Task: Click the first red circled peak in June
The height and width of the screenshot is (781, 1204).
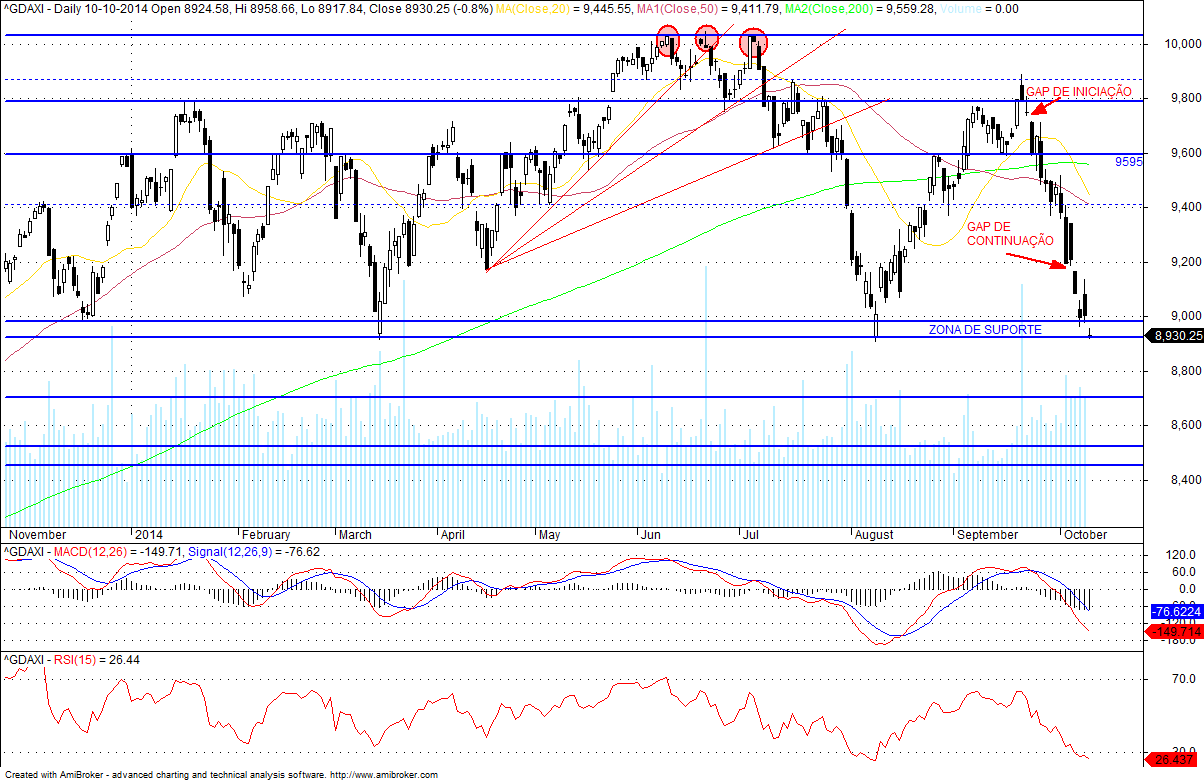Action: tap(667, 41)
